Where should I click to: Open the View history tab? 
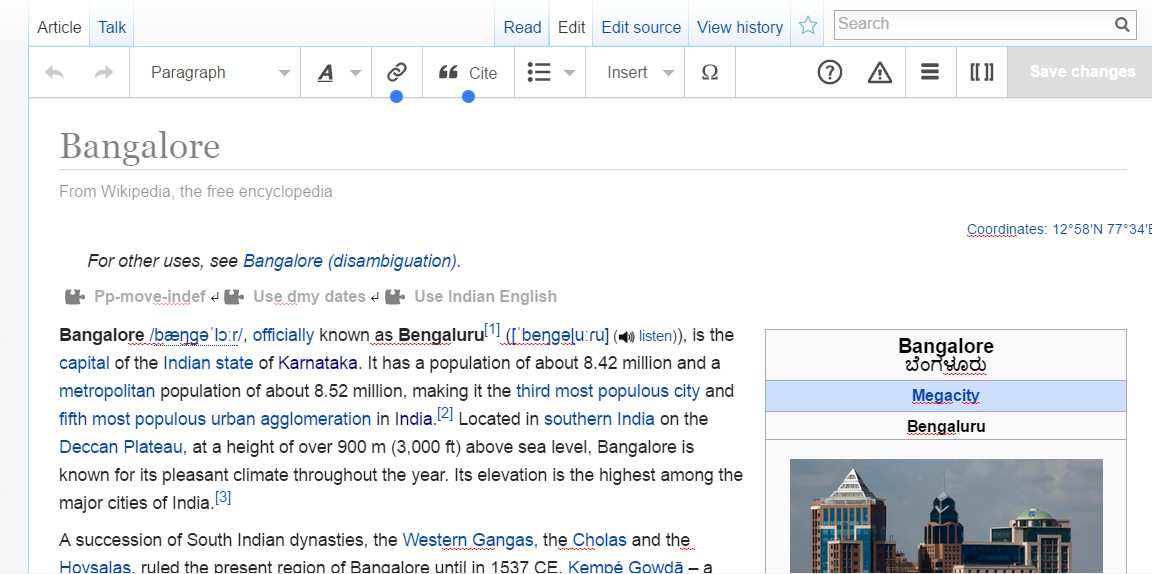(x=739, y=27)
